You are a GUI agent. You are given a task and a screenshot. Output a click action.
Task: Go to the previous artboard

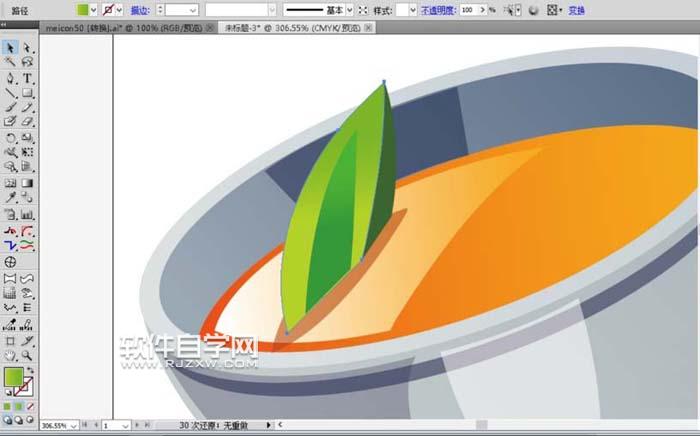96,425
